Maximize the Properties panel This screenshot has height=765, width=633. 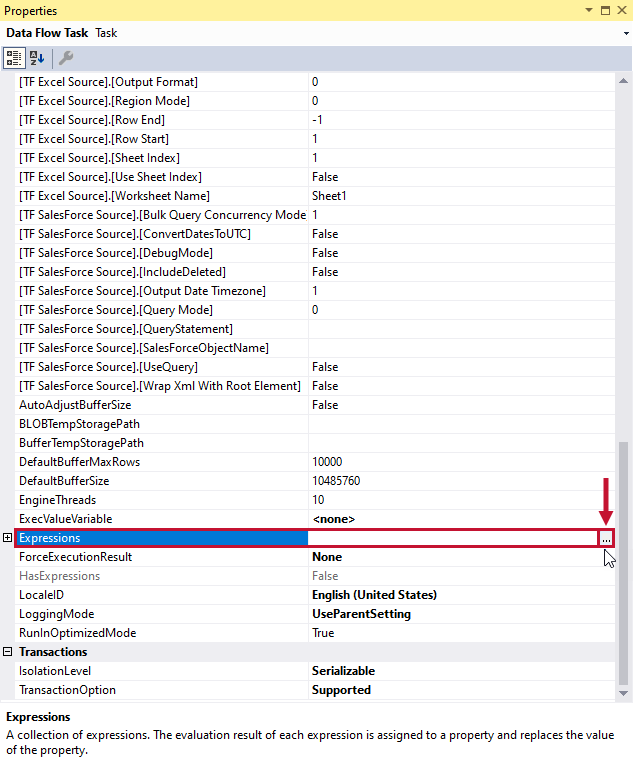point(605,10)
